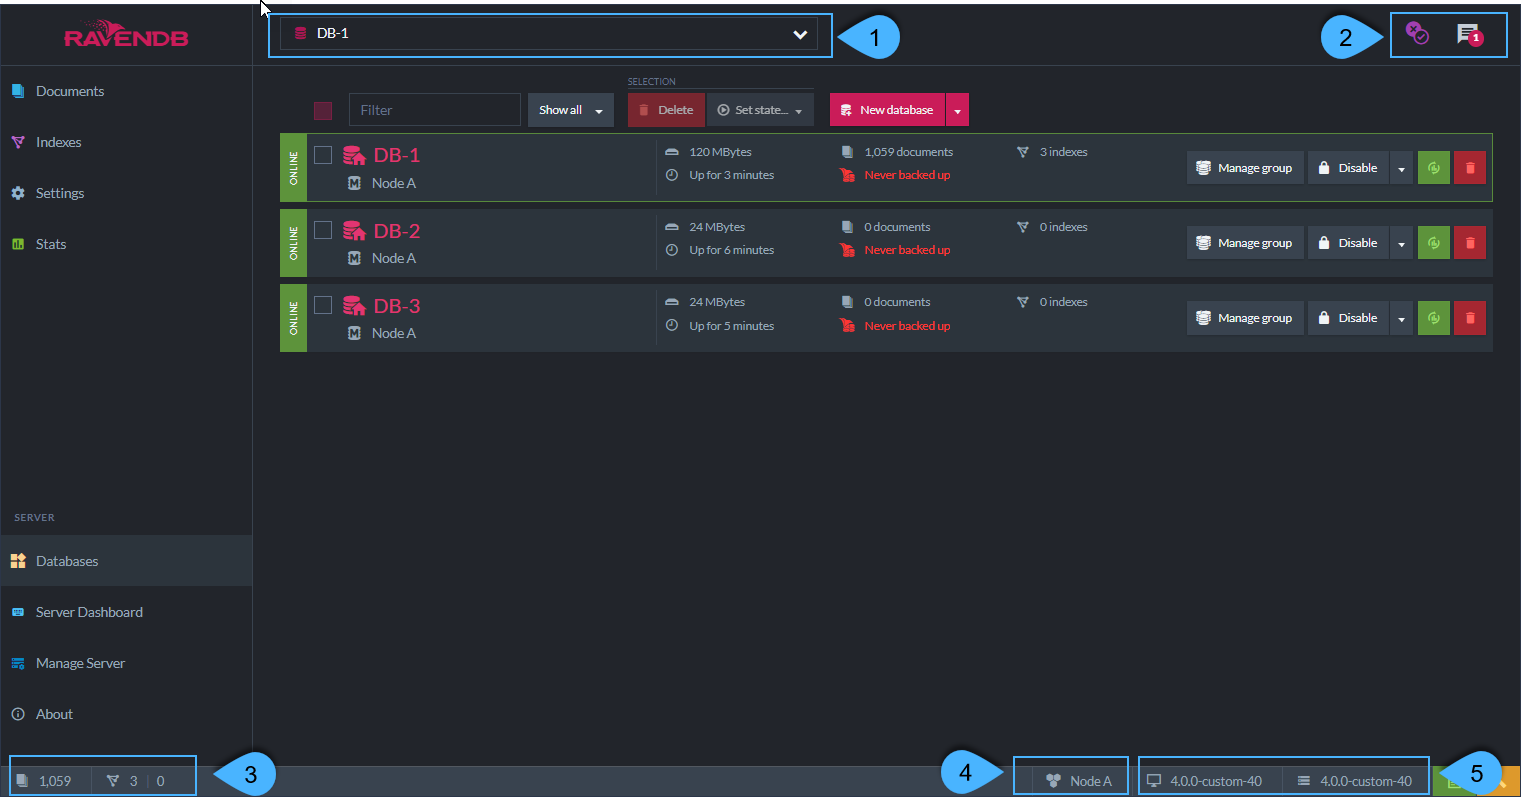
Task: Click the Up for 3 minutes text
Action: tap(731, 175)
